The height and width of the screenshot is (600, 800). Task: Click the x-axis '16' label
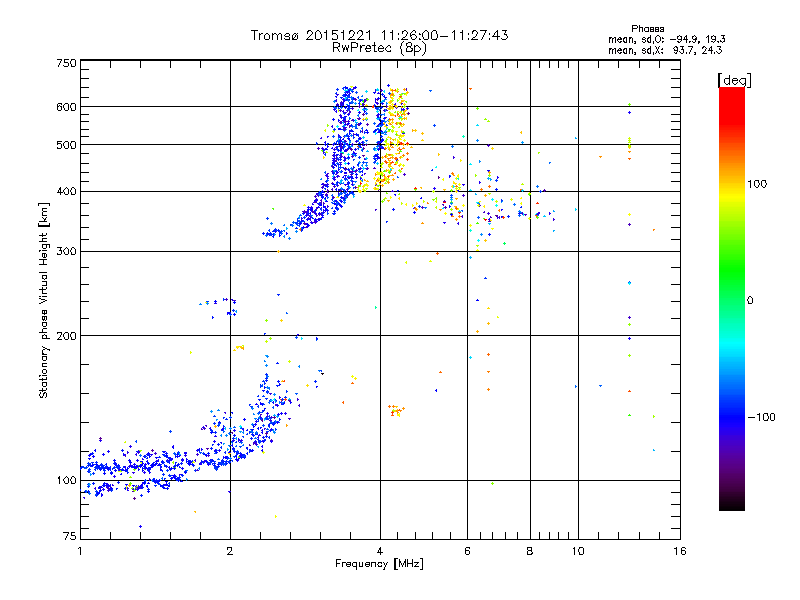pyautogui.click(x=680, y=551)
